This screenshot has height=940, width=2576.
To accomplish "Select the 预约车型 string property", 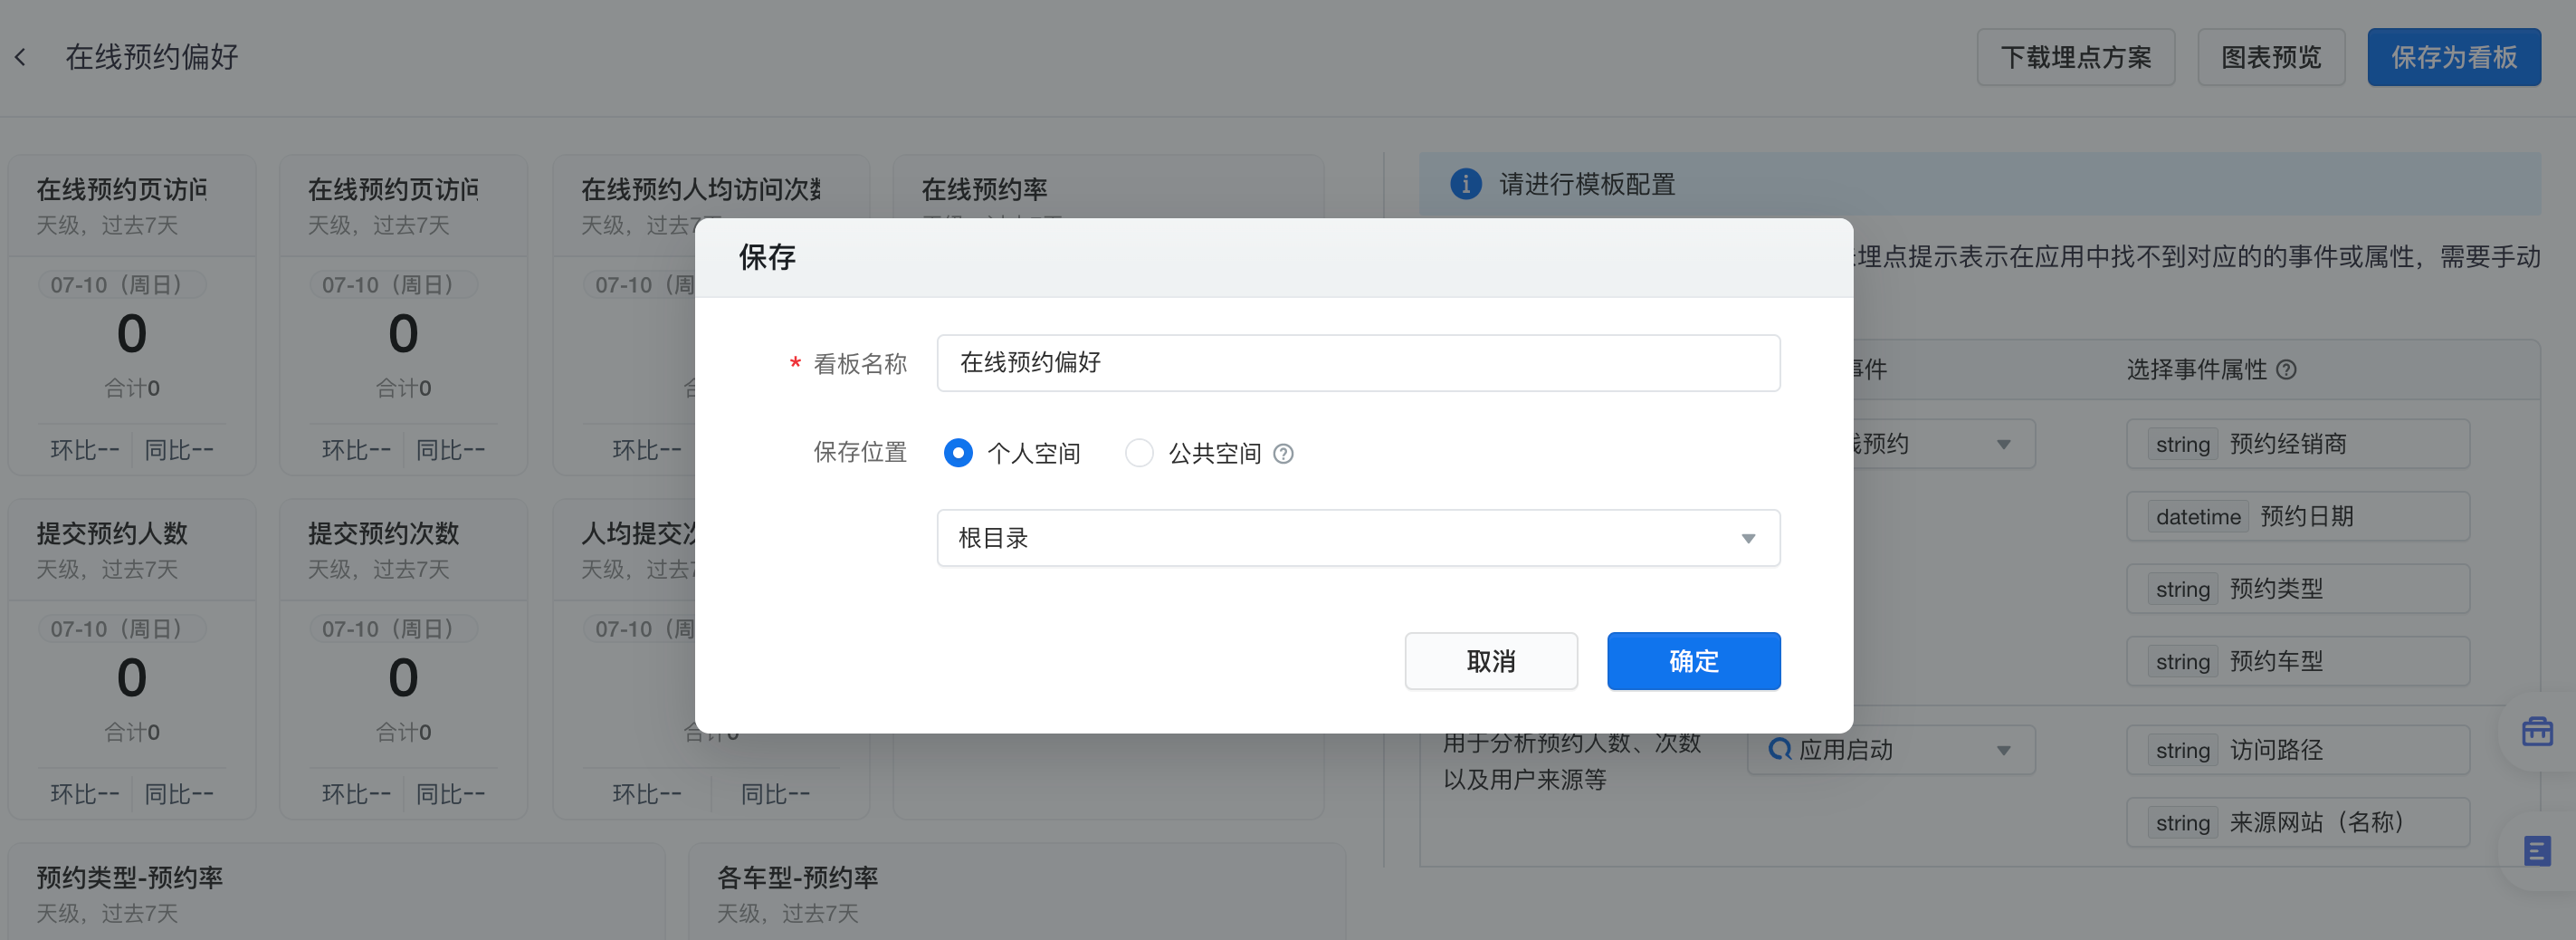I will (x=2297, y=662).
